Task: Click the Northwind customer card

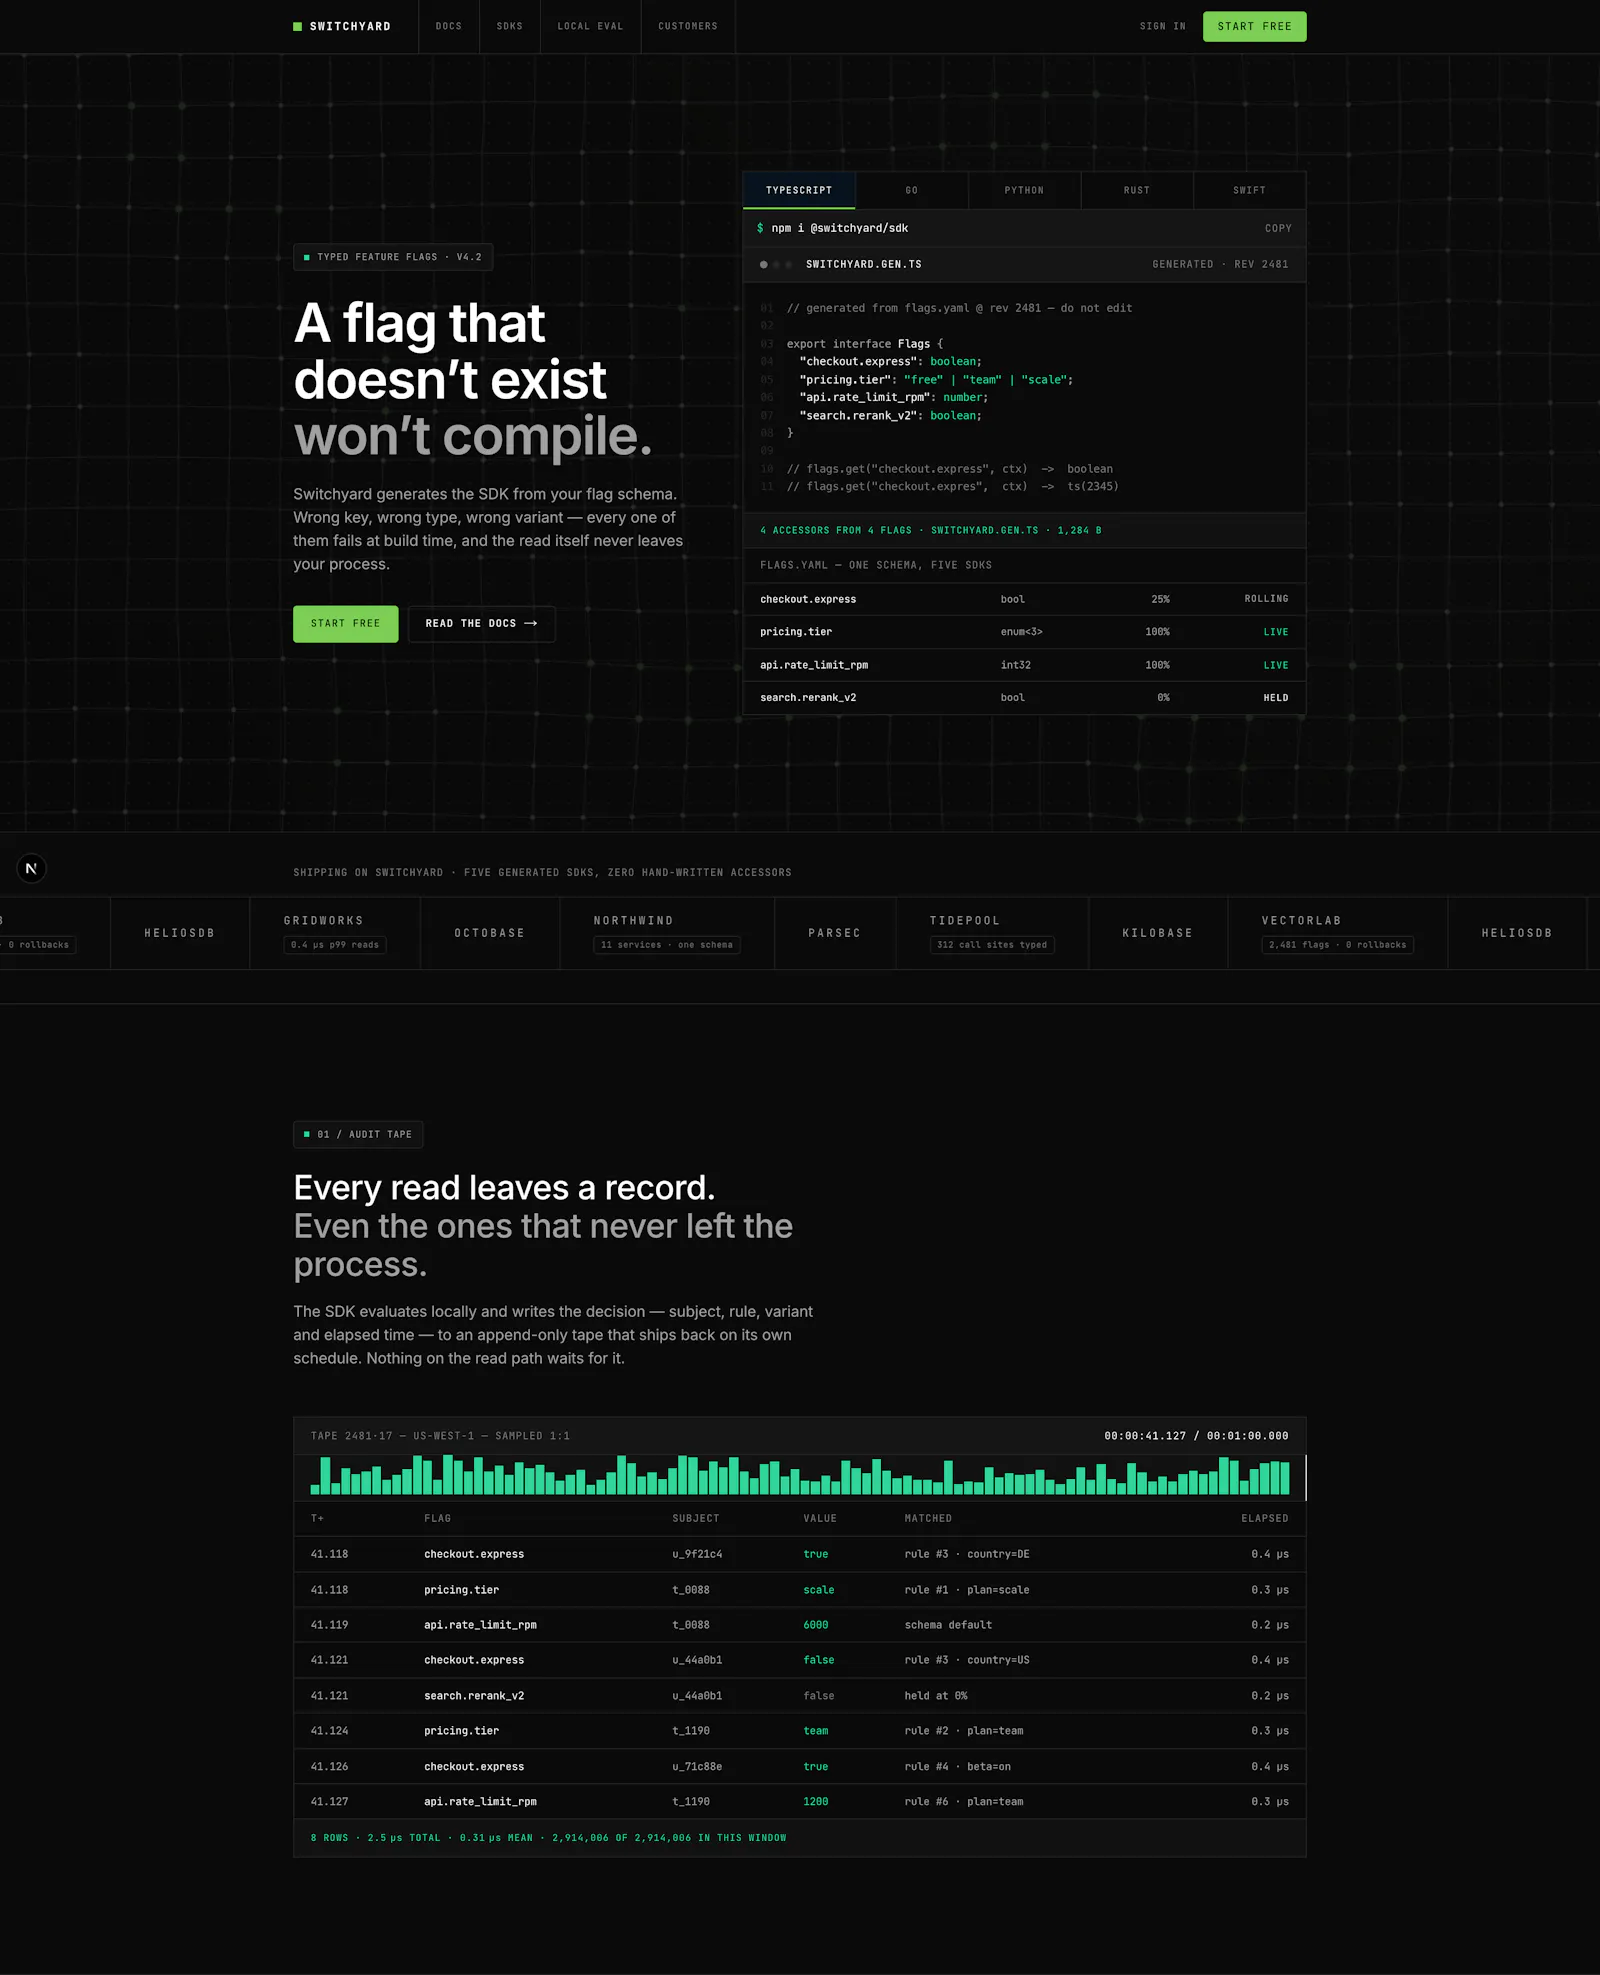Action: tap(667, 933)
